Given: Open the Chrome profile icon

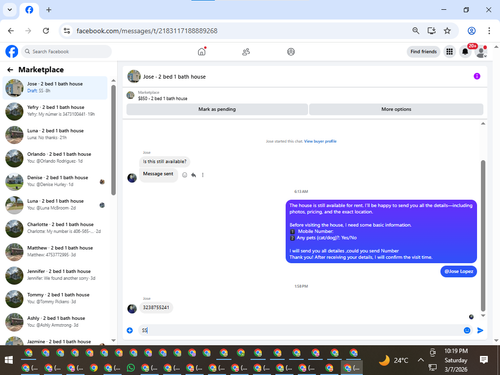Looking at the screenshot, I should coord(471,31).
